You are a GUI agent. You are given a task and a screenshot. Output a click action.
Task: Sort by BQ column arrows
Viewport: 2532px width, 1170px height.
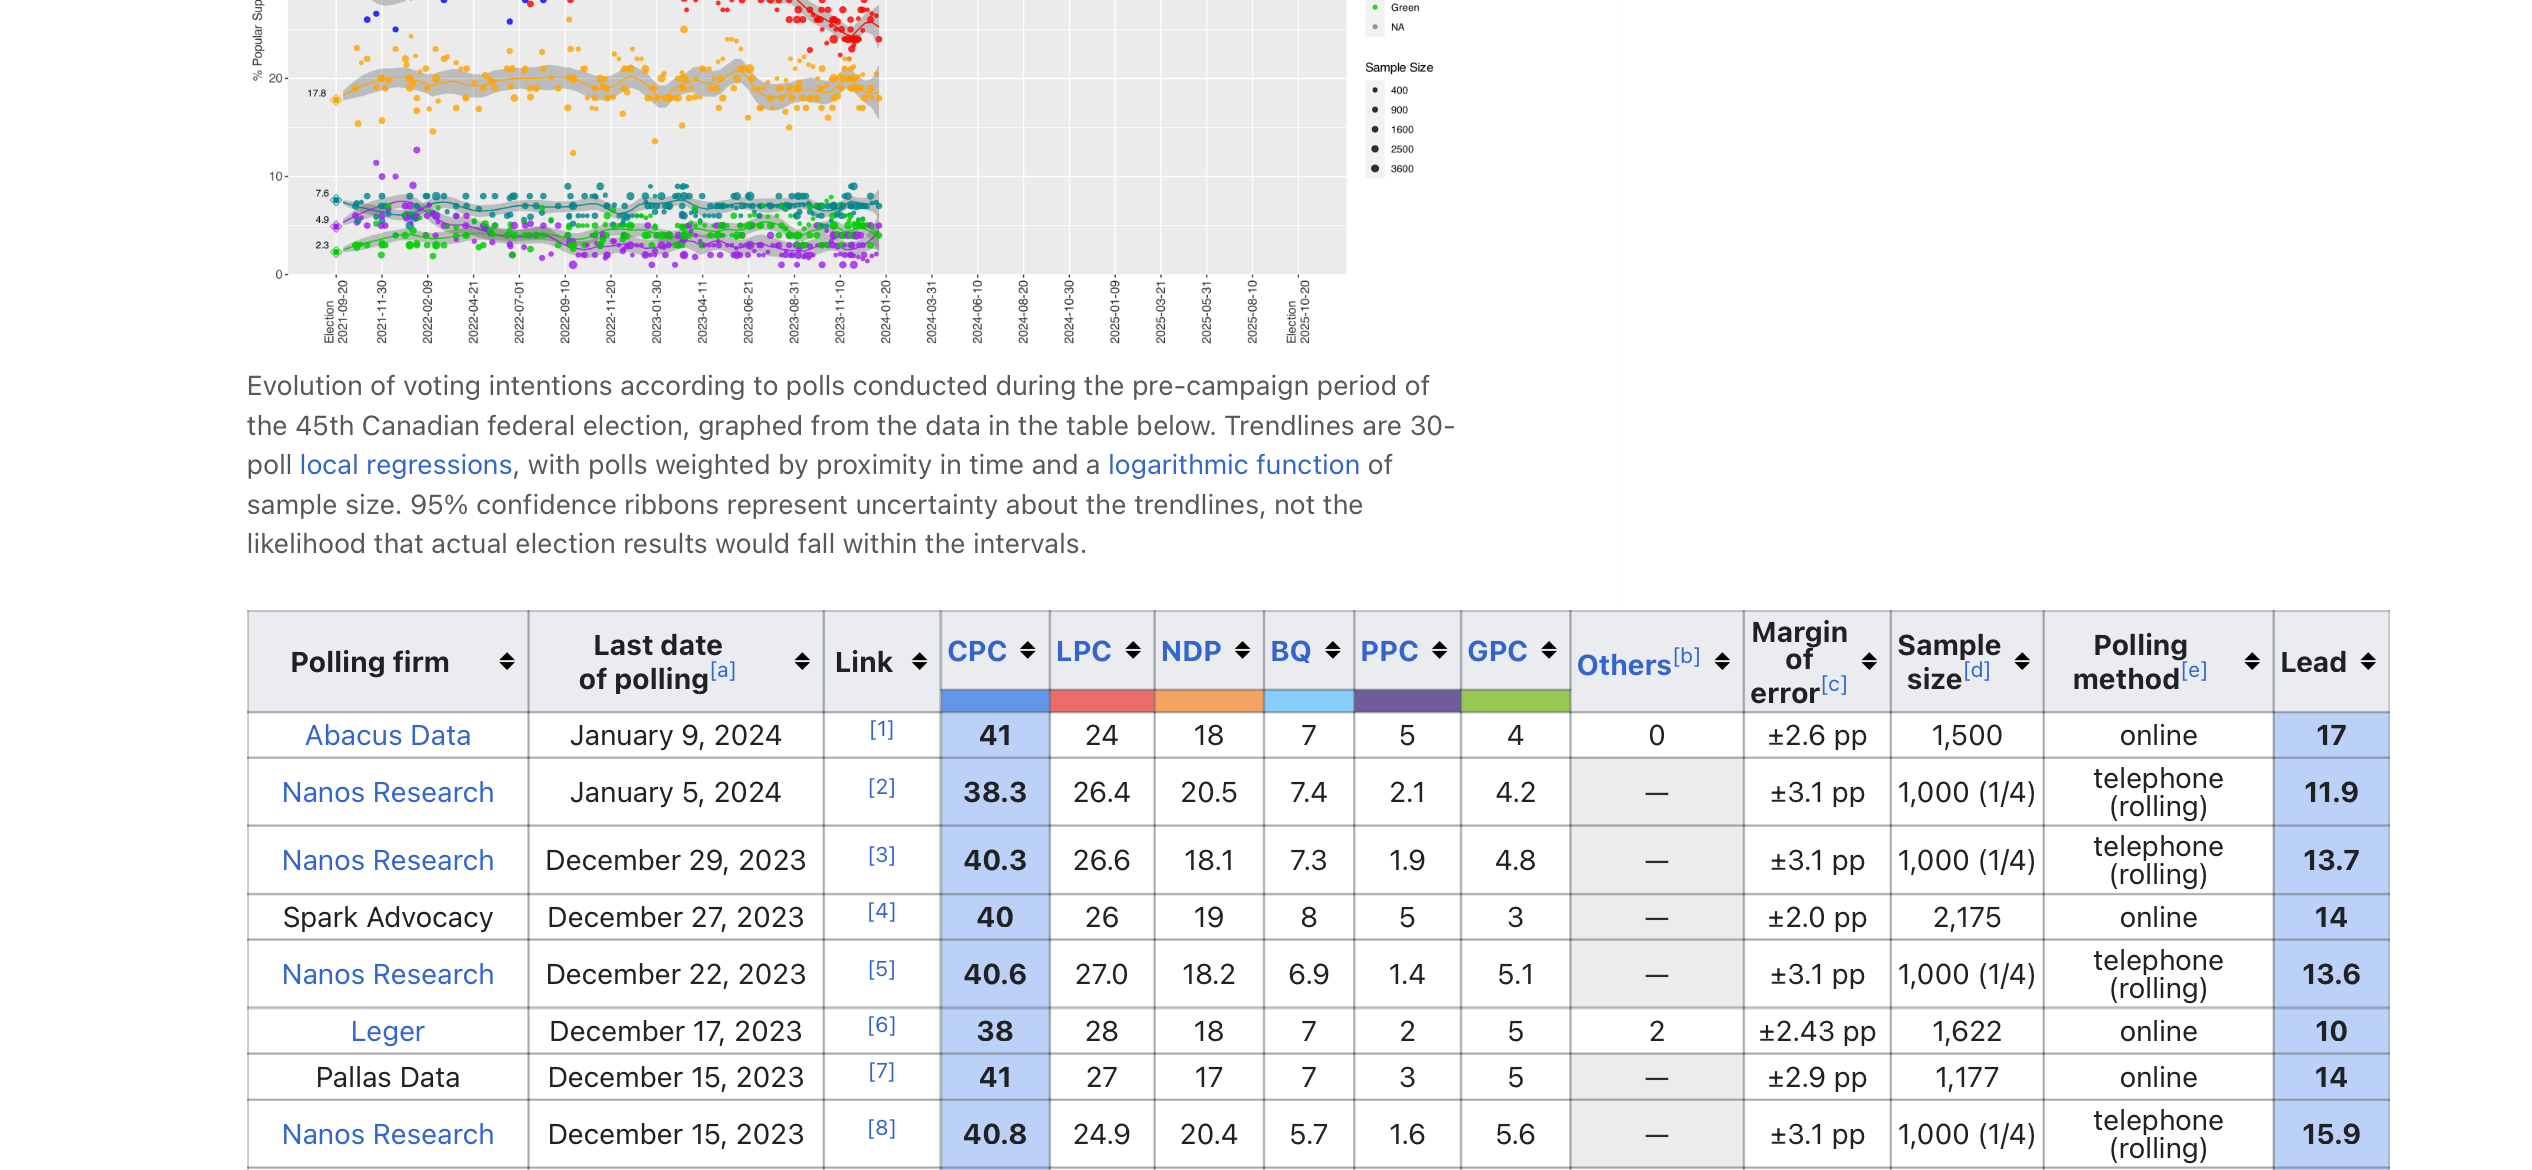[1332, 651]
